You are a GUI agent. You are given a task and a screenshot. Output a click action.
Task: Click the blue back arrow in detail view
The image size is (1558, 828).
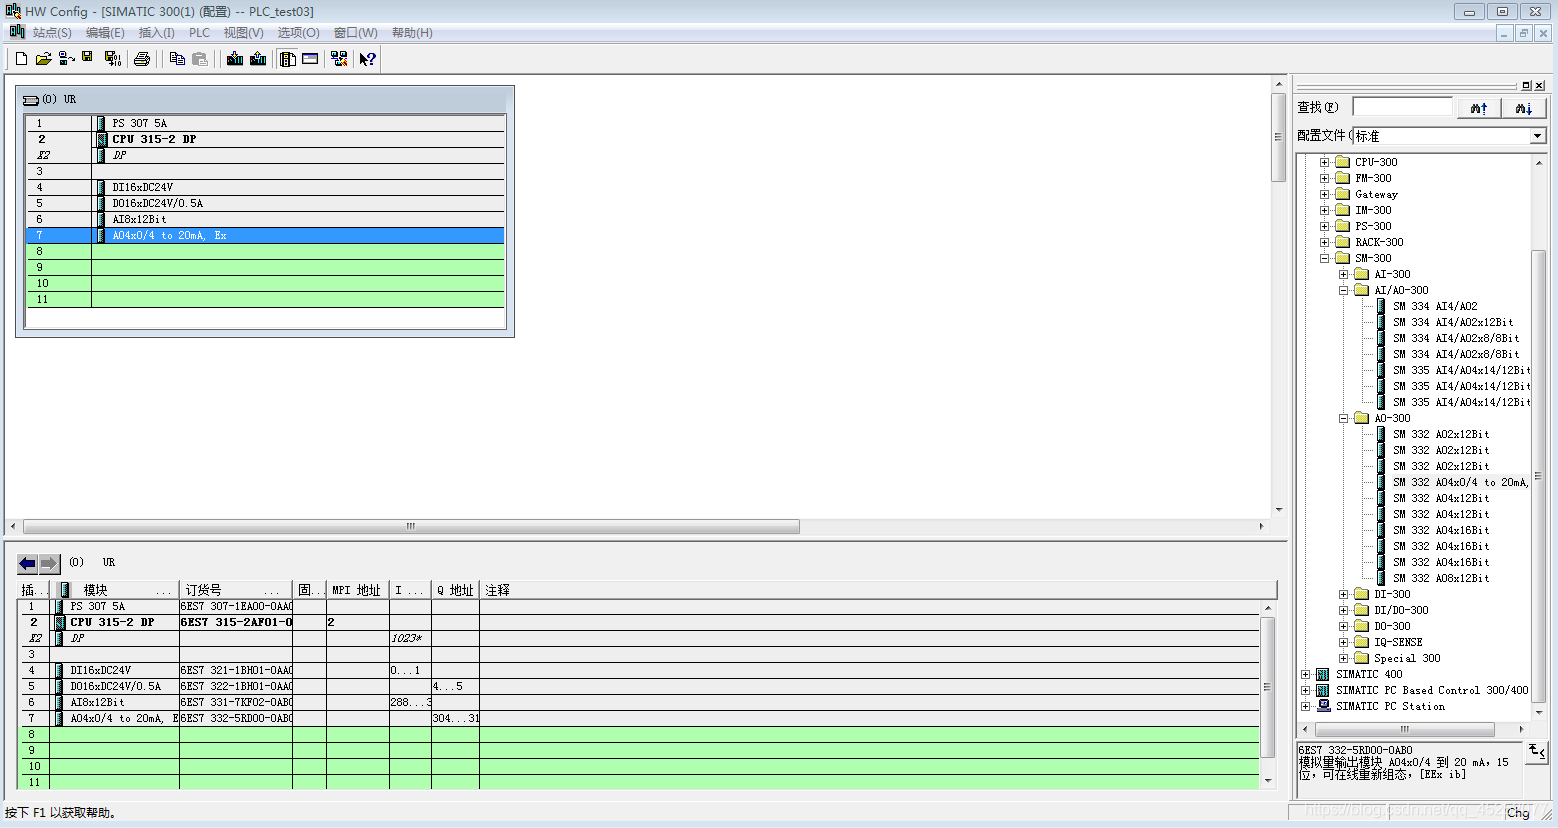coord(28,563)
